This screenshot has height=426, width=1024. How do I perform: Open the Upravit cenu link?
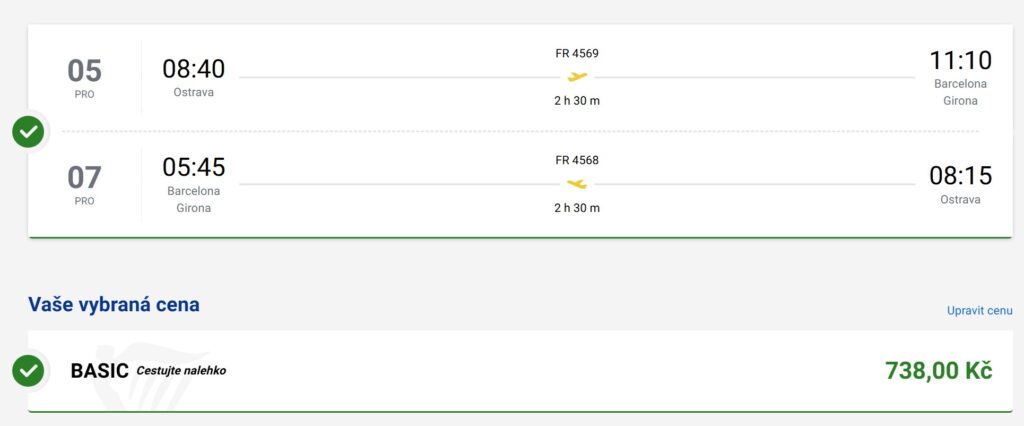click(979, 311)
